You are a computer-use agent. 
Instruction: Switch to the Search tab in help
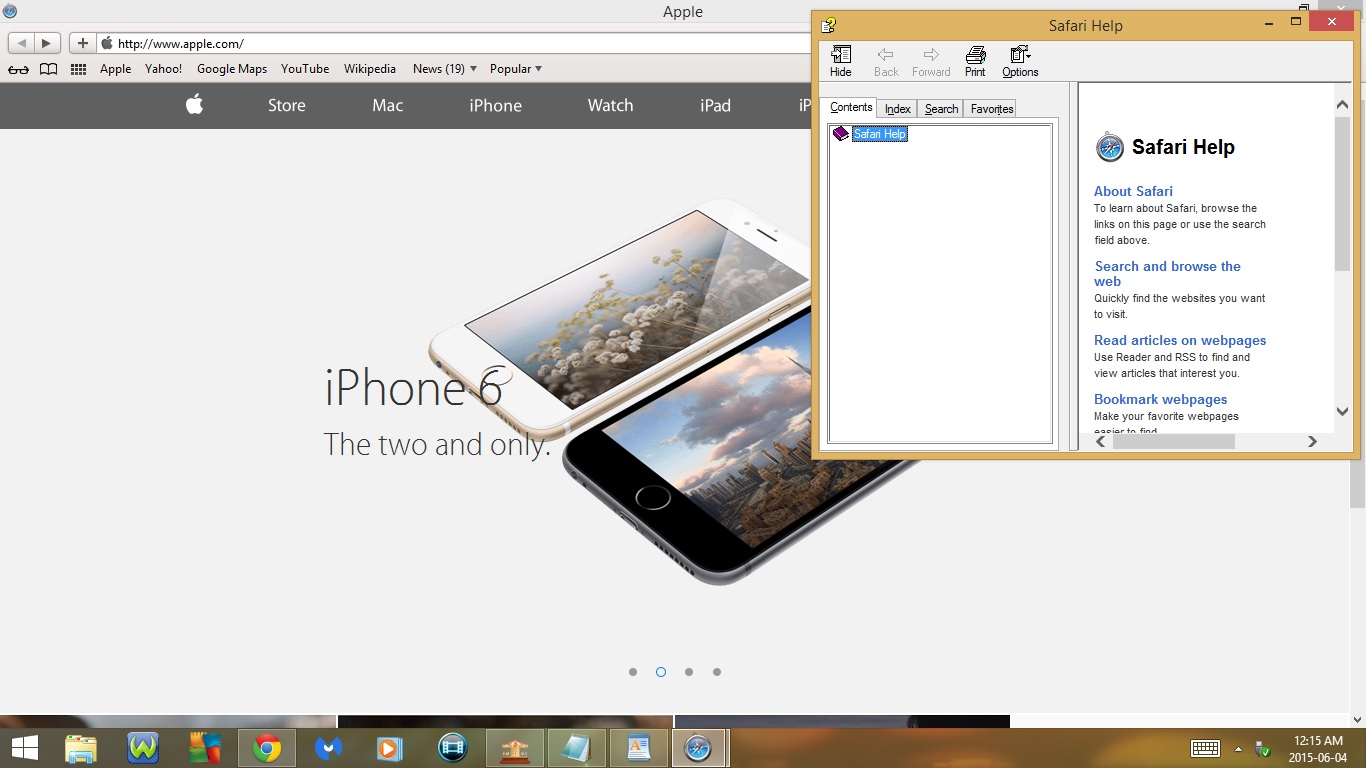coord(941,109)
